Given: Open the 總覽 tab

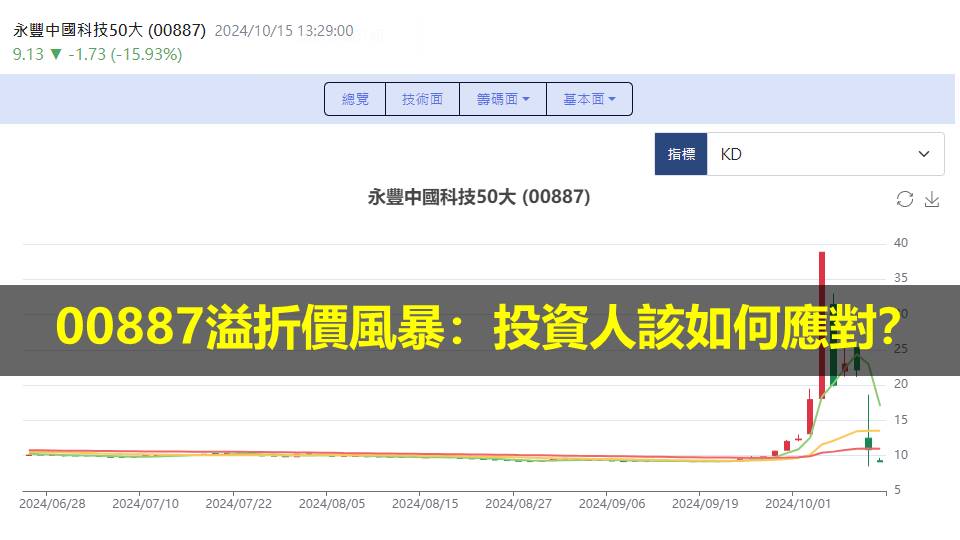Looking at the screenshot, I should coord(355,99).
